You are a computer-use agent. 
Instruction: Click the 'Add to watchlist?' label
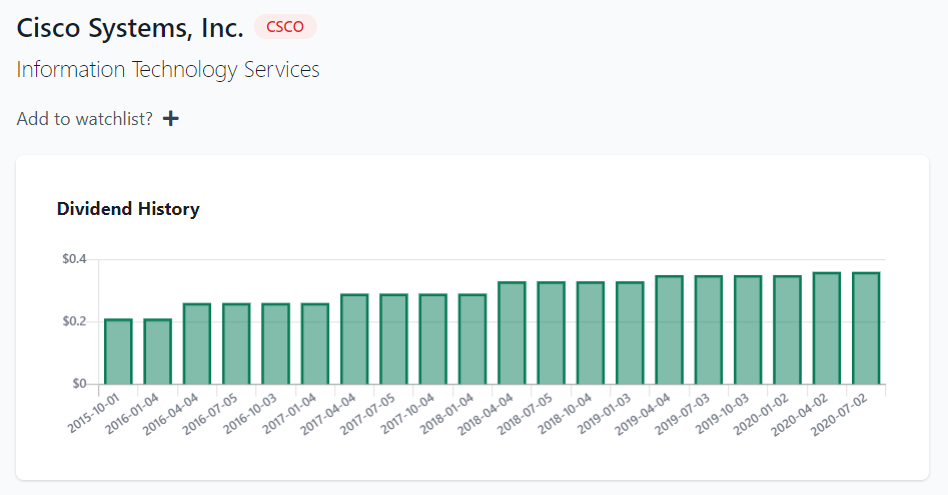(85, 119)
